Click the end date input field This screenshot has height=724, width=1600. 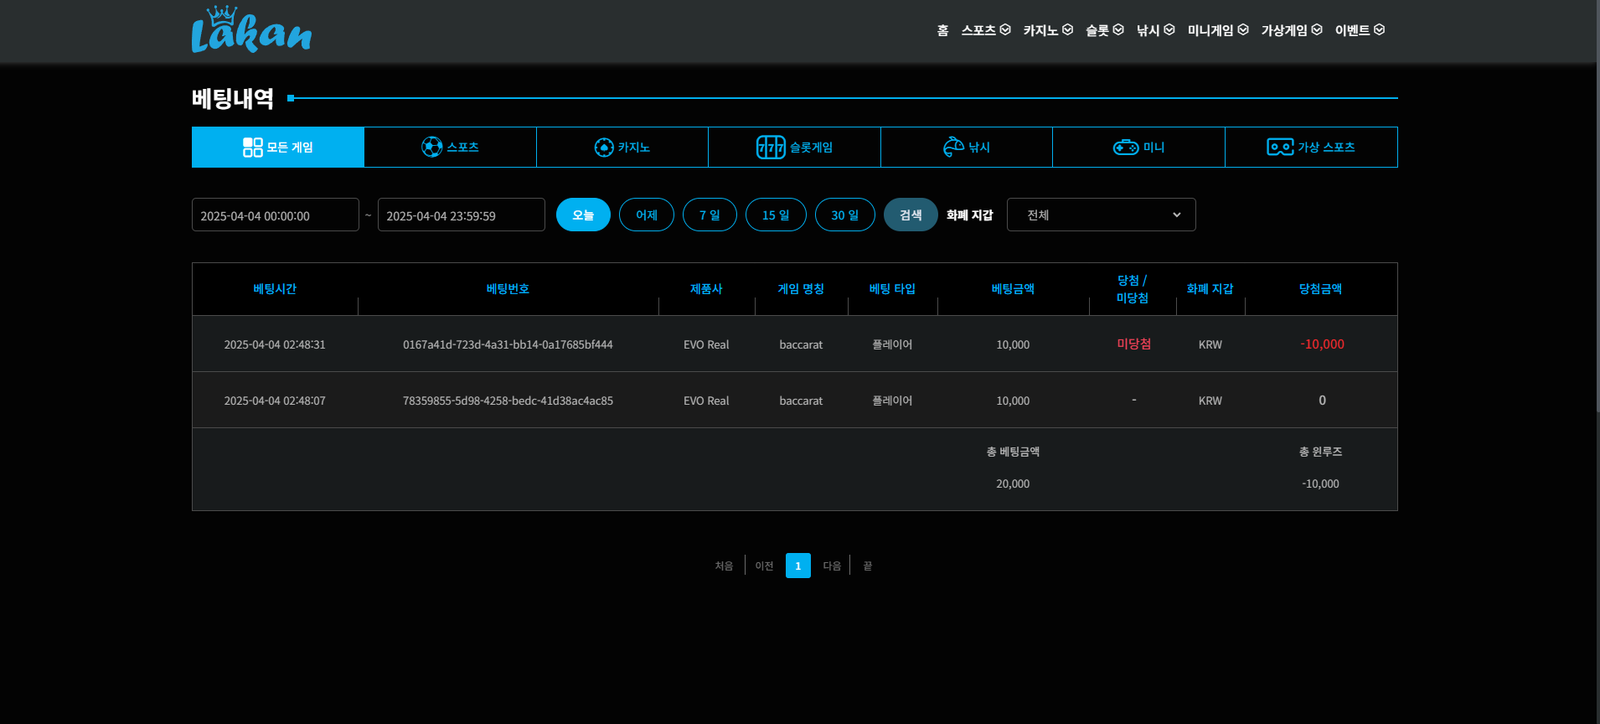click(x=461, y=215)
